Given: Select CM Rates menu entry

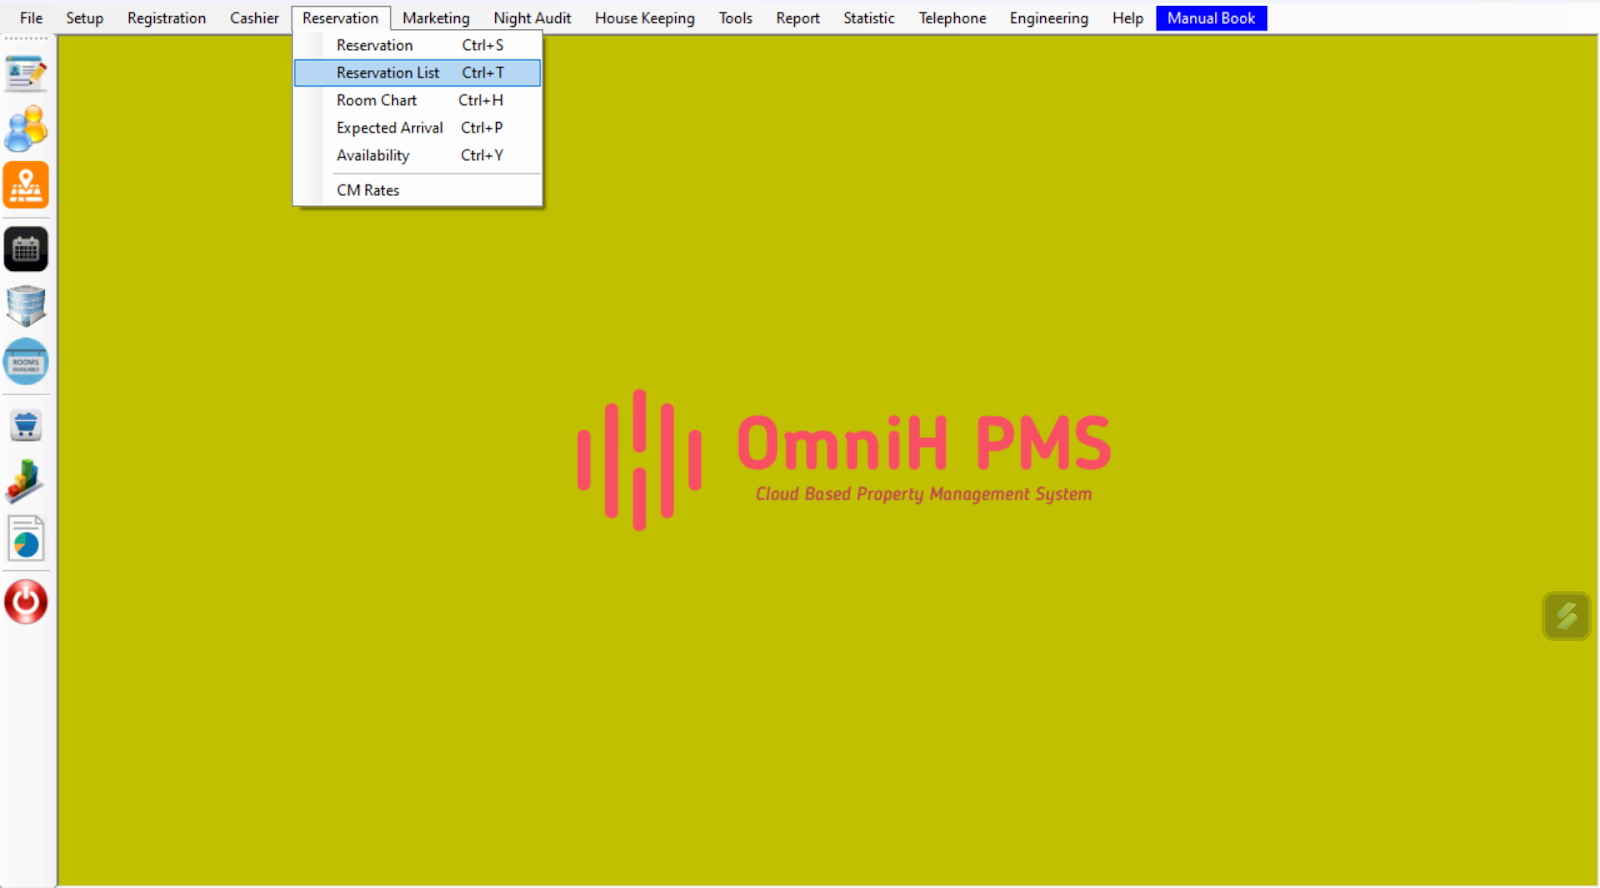Looking at the screenshot, I should (418, 190).
